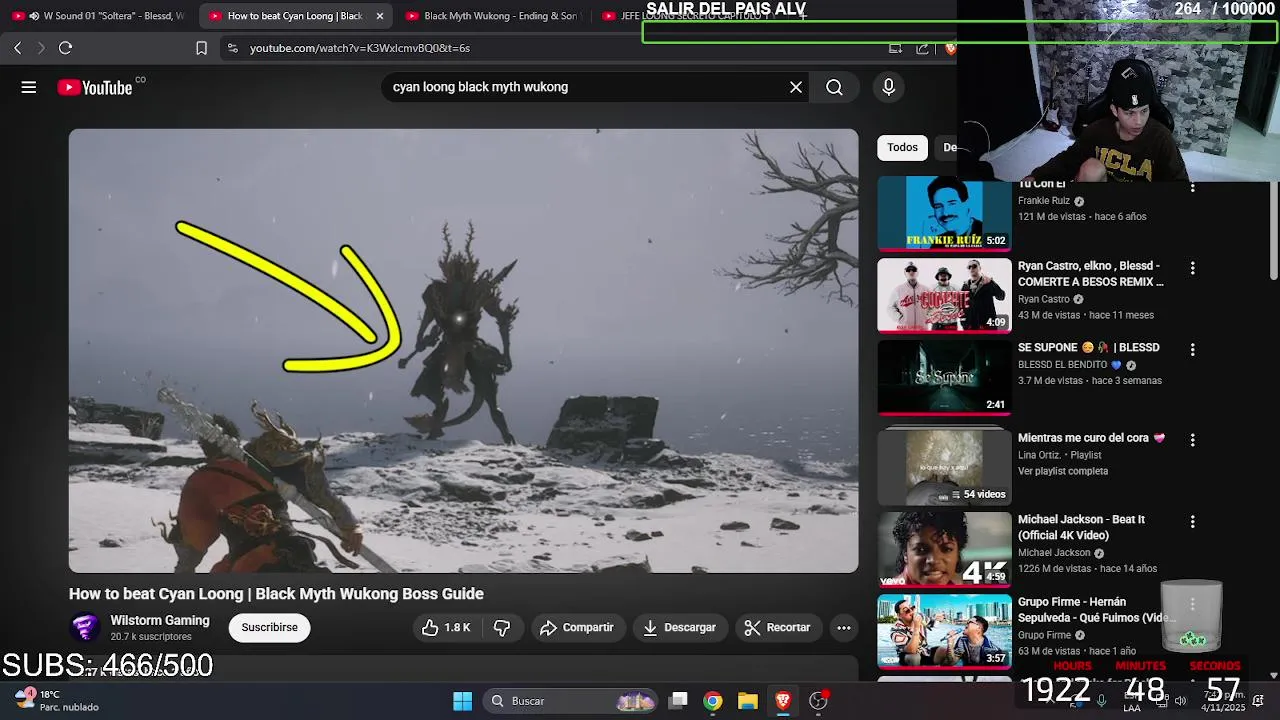
Task: Open the weather widget showing 18°C
Action: [x=57, y=700]
